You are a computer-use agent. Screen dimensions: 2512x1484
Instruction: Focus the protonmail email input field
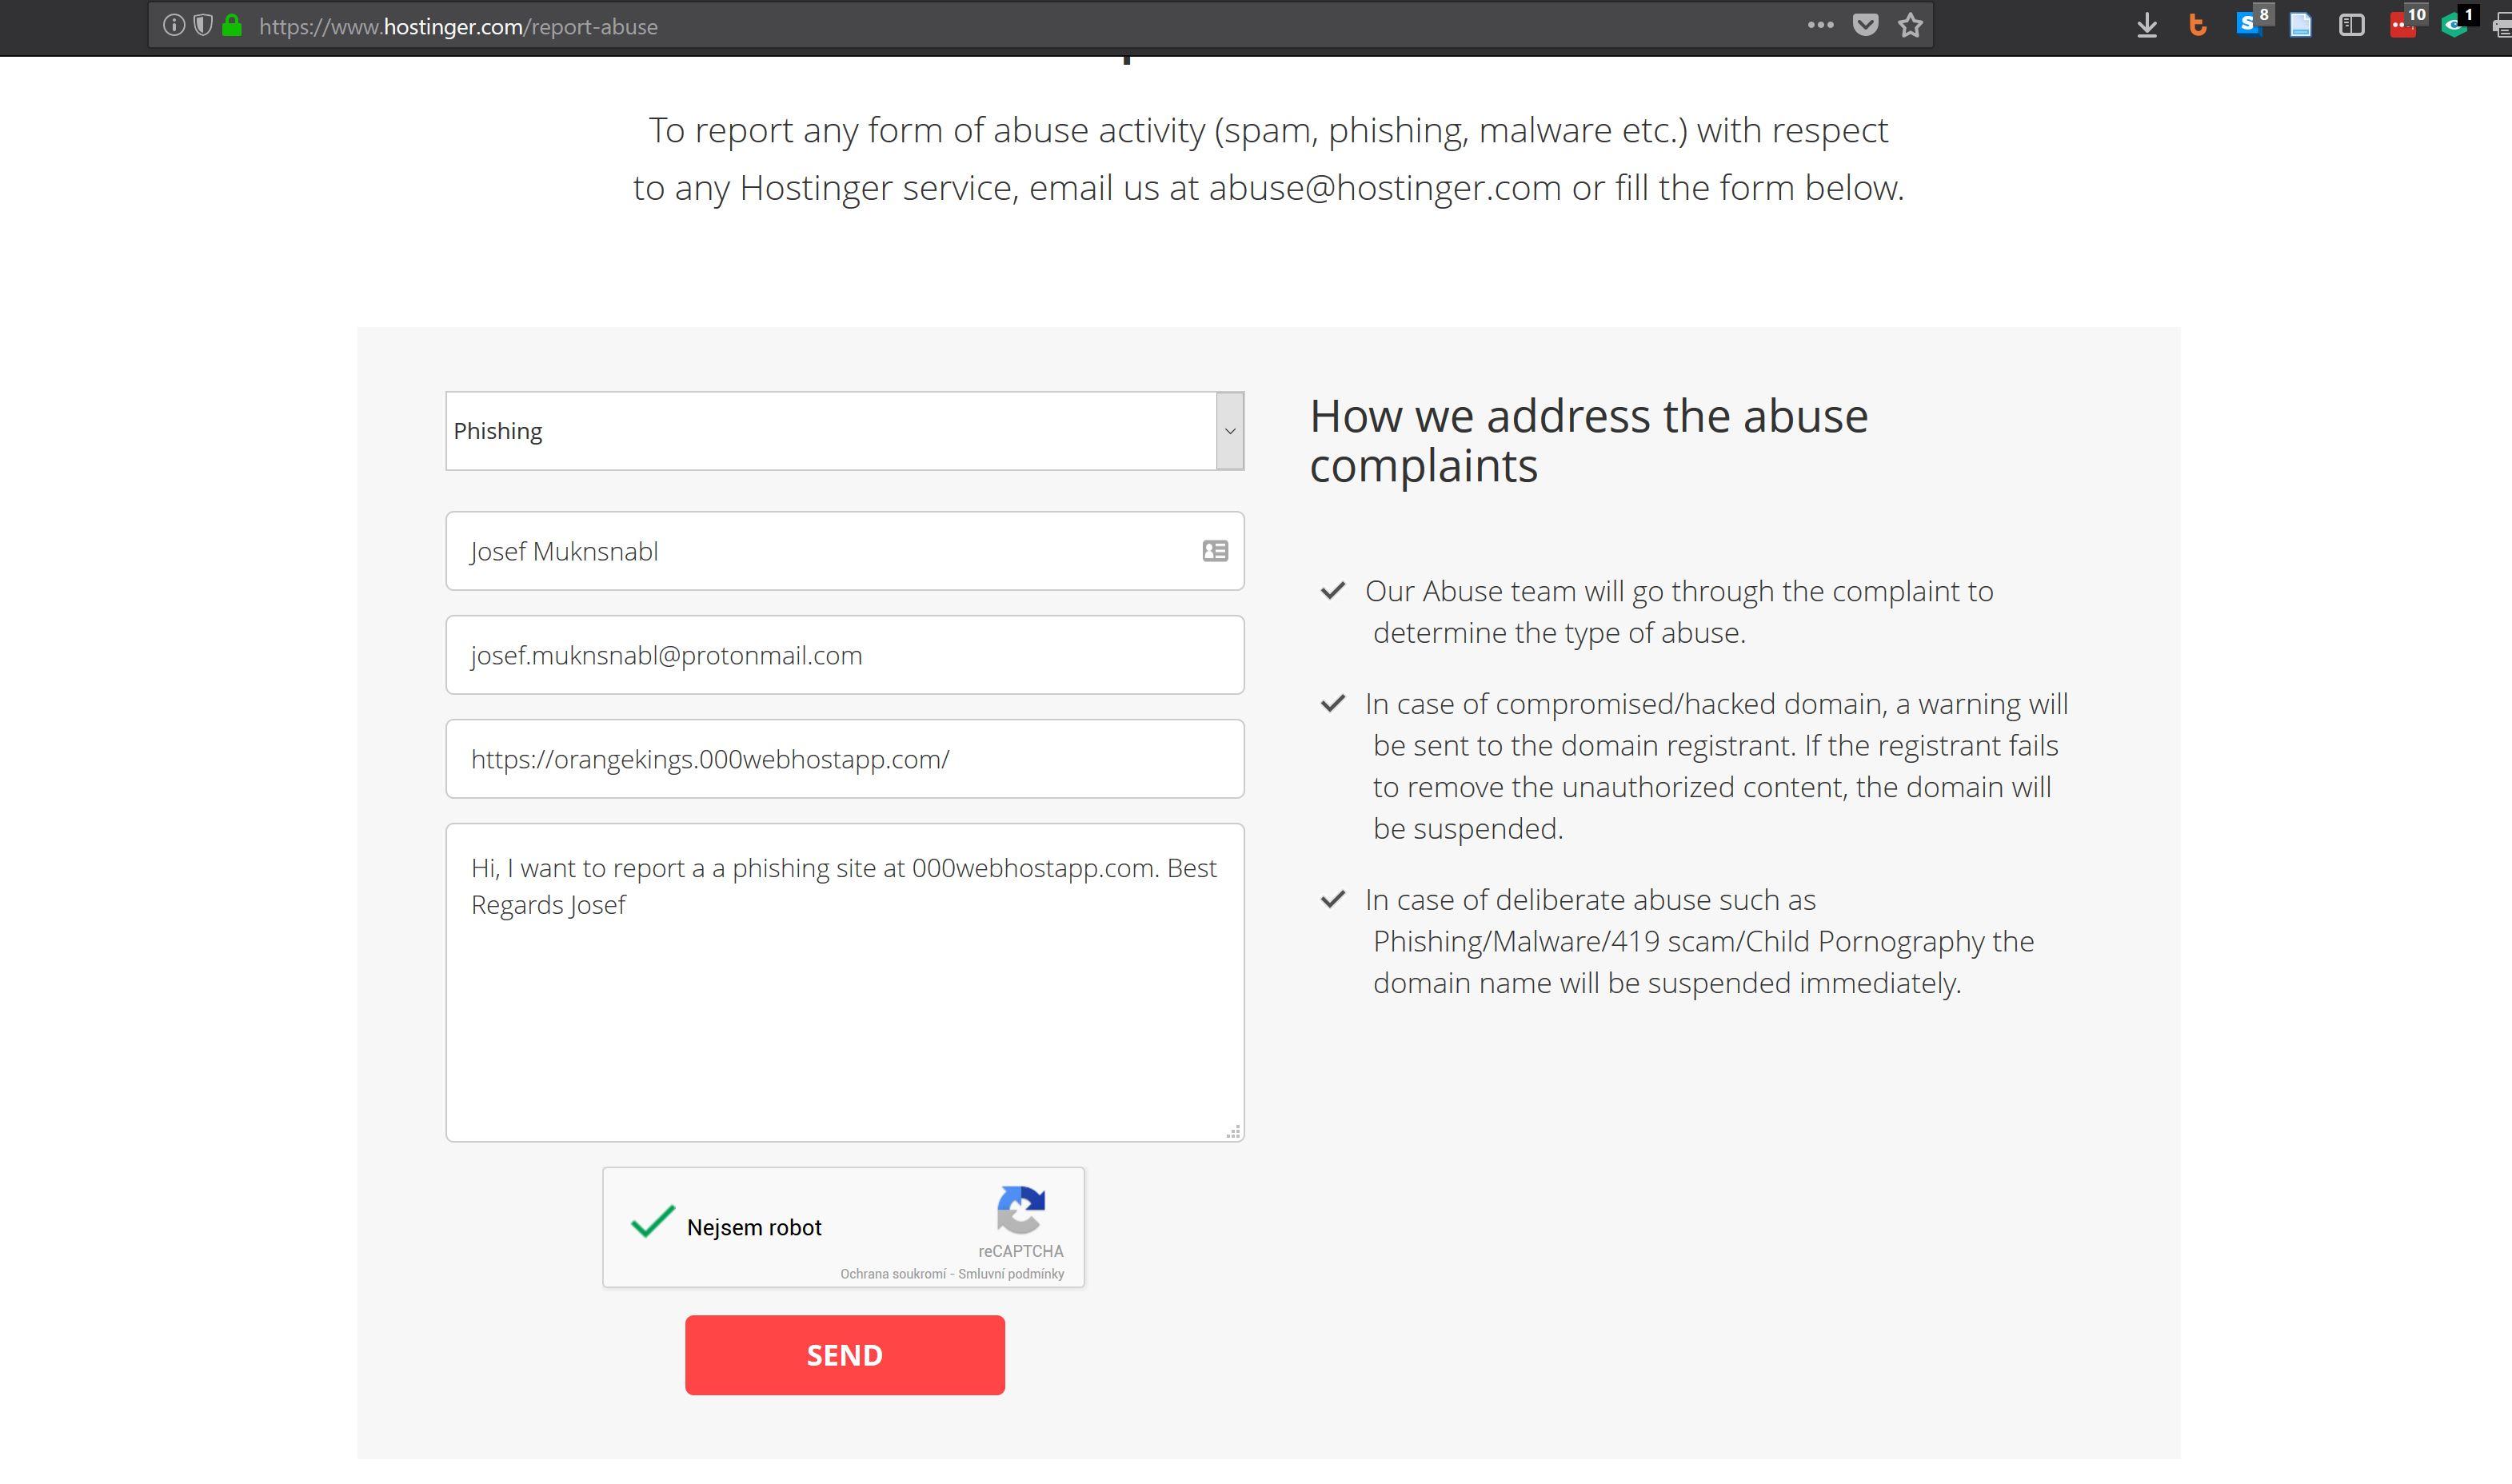click(x=845, y=655)
